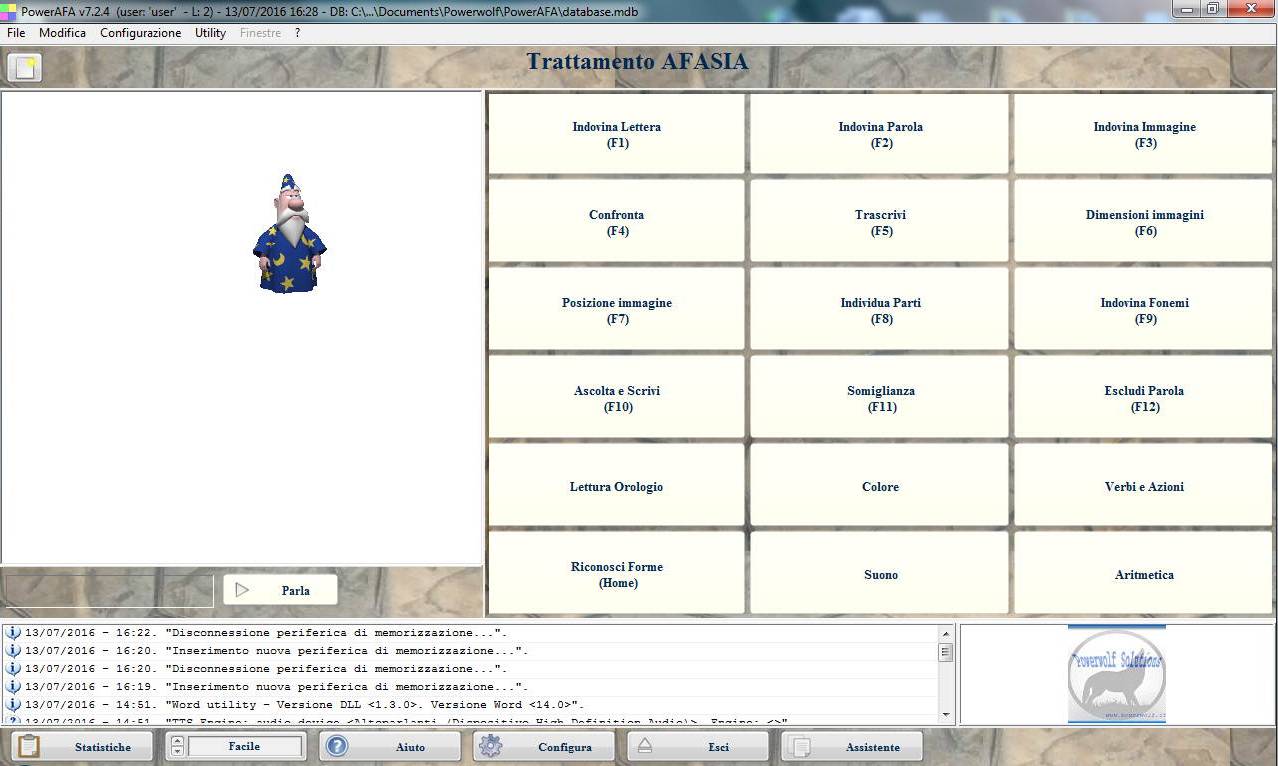Start the Verbi e Azioni exercise
1278x766 pixels.
tap(1144, 486)
